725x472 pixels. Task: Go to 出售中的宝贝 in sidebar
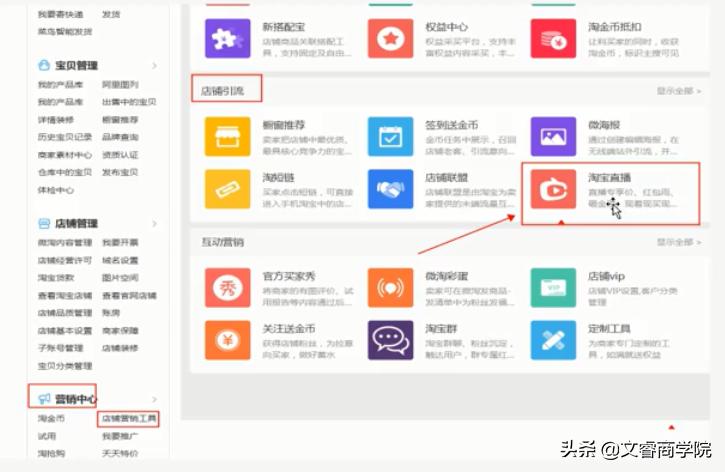(x=129, y=102)
